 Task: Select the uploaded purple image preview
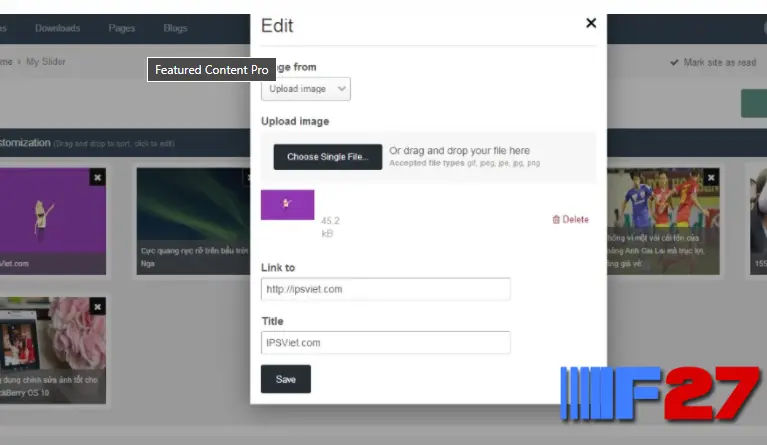coord(288,205)
